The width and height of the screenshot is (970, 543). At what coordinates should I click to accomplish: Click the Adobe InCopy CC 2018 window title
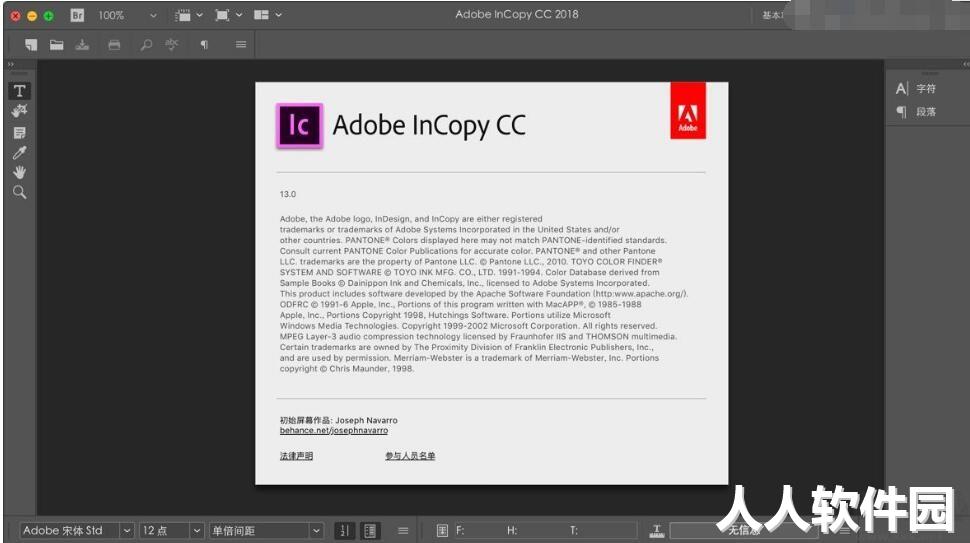pyautogui.click(x=517, y=14)
